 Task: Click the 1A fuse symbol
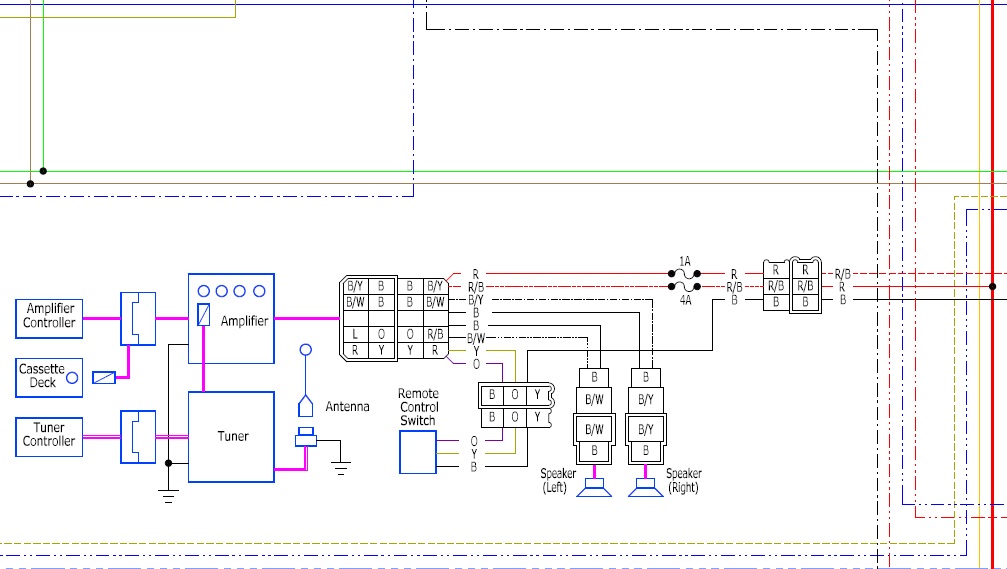point(684,272)
